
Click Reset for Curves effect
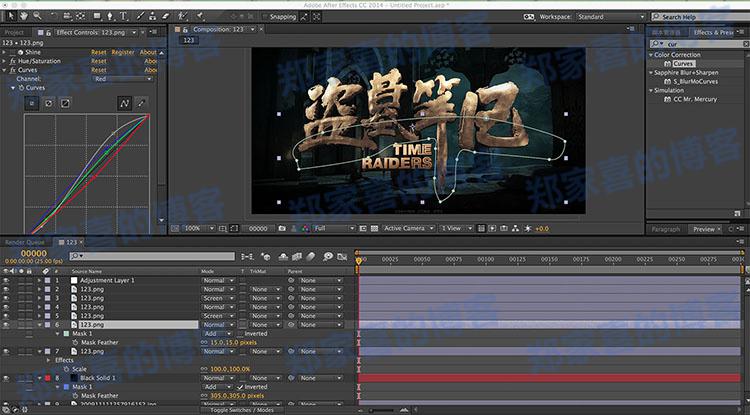99,70
